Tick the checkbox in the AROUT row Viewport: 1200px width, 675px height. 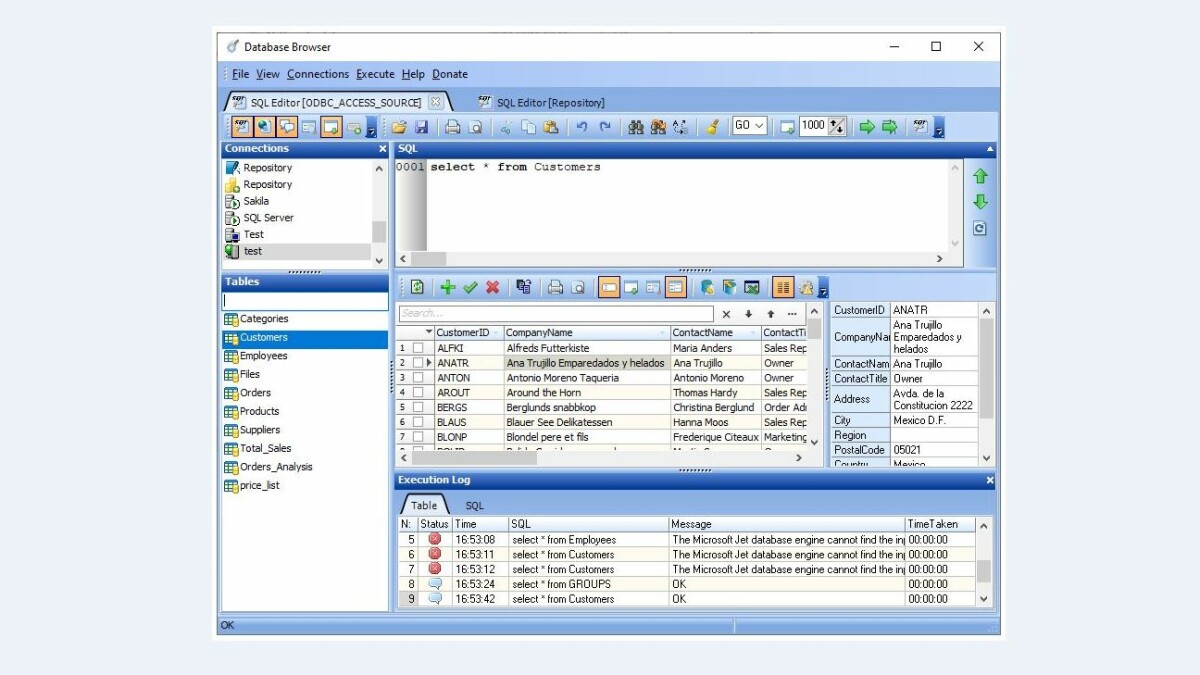418,393
